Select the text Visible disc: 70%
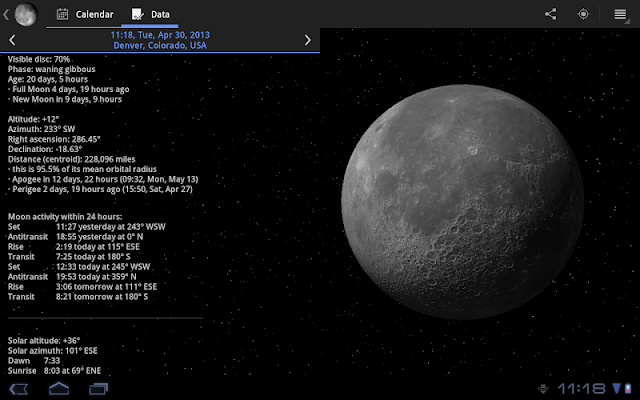Viewport: 640px width, 400px height. pyautogui.click(x=39, y=59)
